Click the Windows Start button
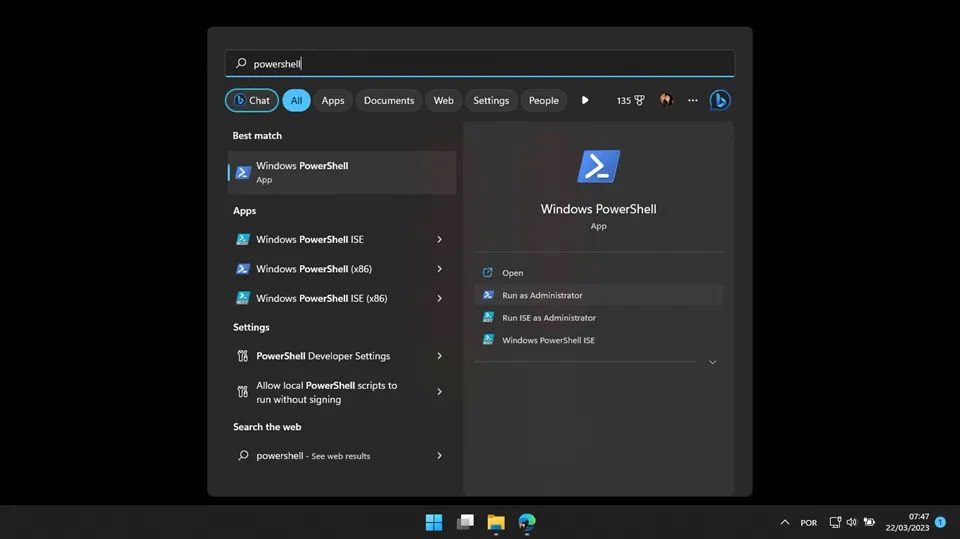960x539 pixels. tap(434, 522)
